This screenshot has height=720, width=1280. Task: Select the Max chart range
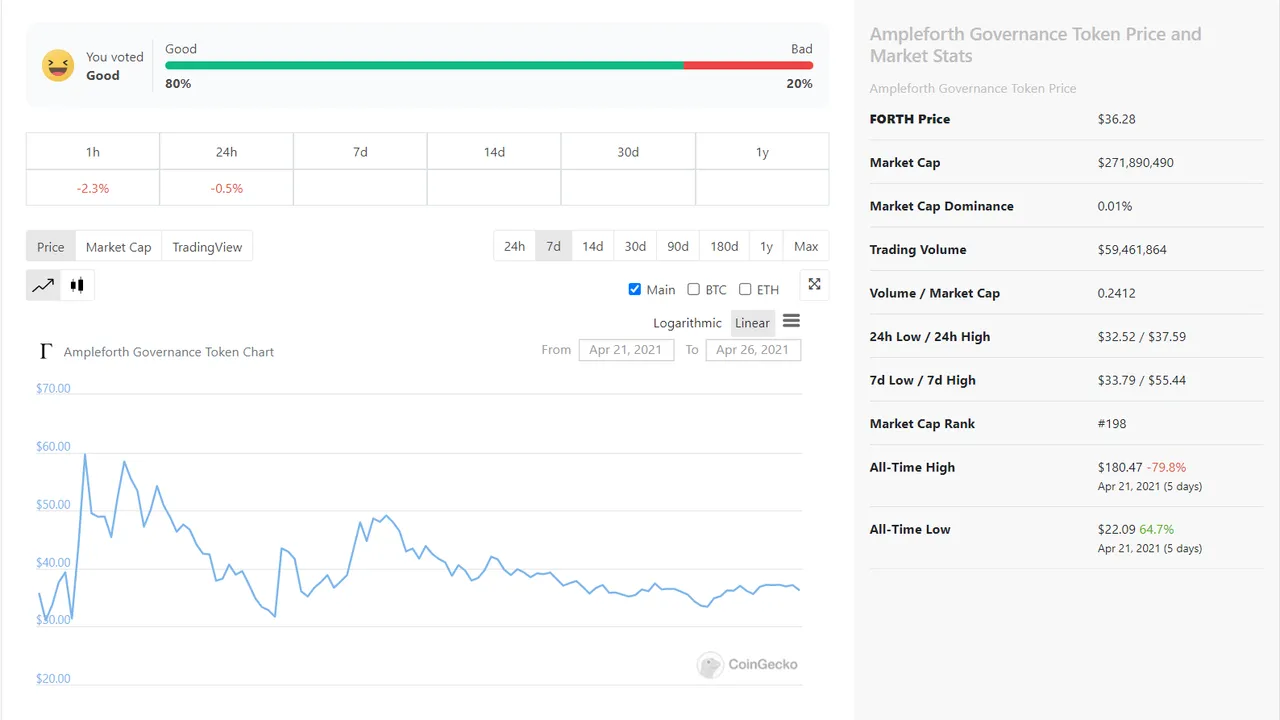click(x=806, y=246)
